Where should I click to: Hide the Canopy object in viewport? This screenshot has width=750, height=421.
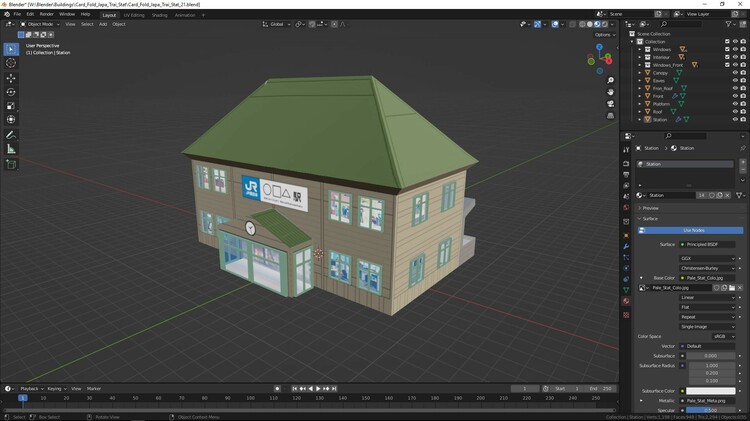pos(735,72)
